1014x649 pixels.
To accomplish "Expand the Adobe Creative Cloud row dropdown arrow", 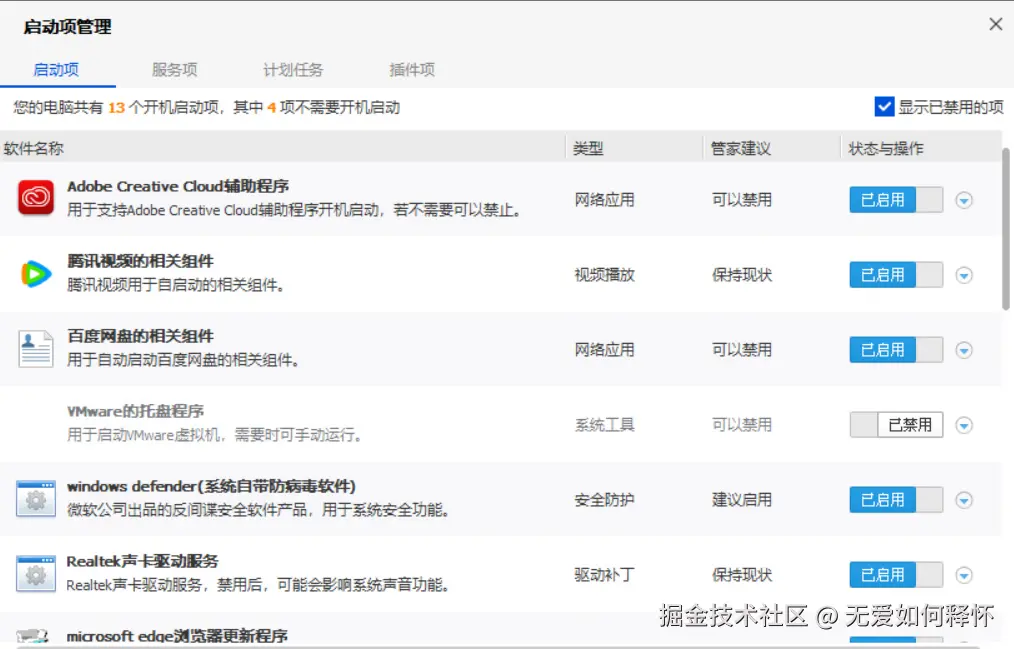I will (x=964, y=200).
